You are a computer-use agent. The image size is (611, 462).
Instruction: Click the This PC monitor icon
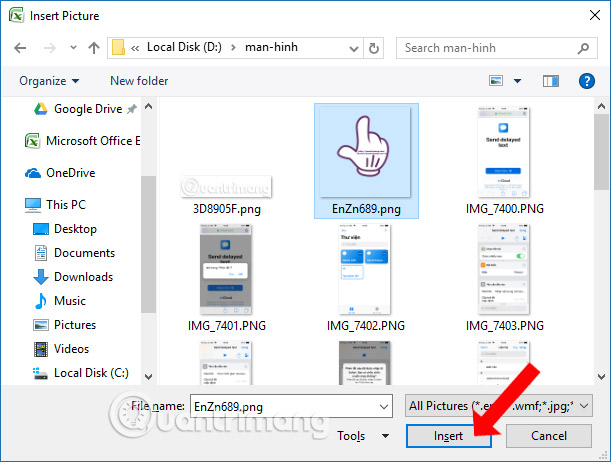coord(33,205)
